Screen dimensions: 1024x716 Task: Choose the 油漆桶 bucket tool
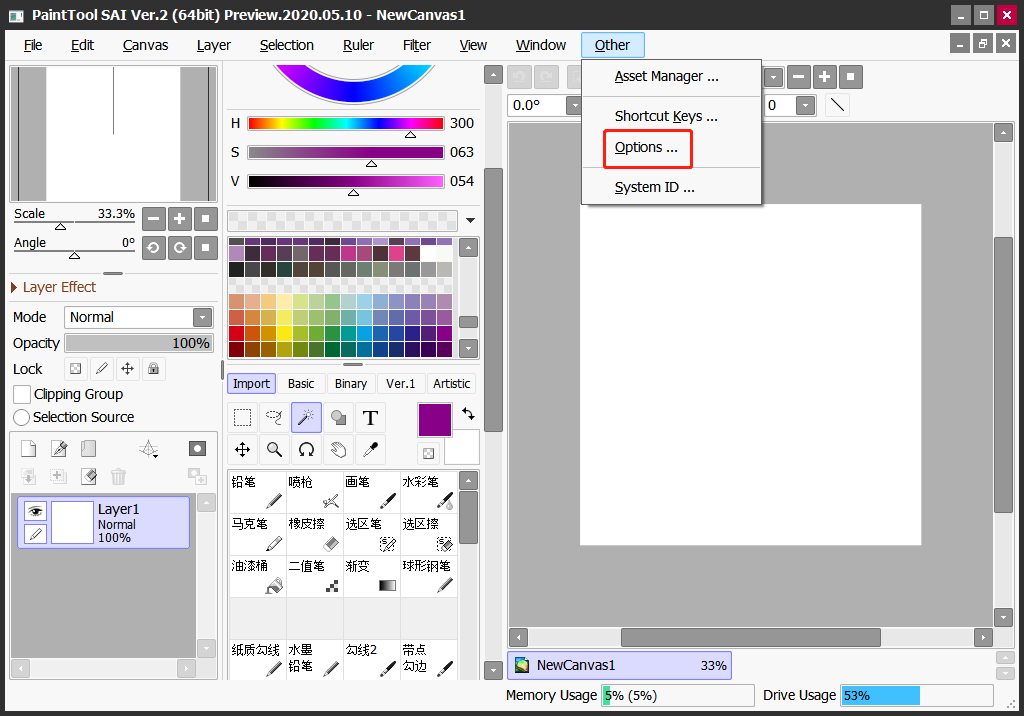pos(257,576)
